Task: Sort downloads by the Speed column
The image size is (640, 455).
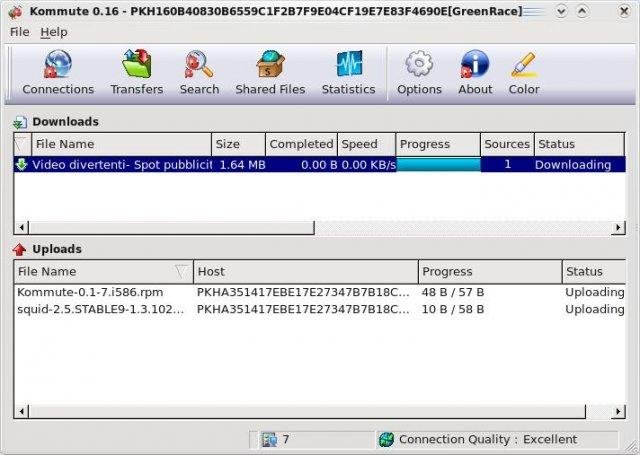Action: click(x=364, y=145)
